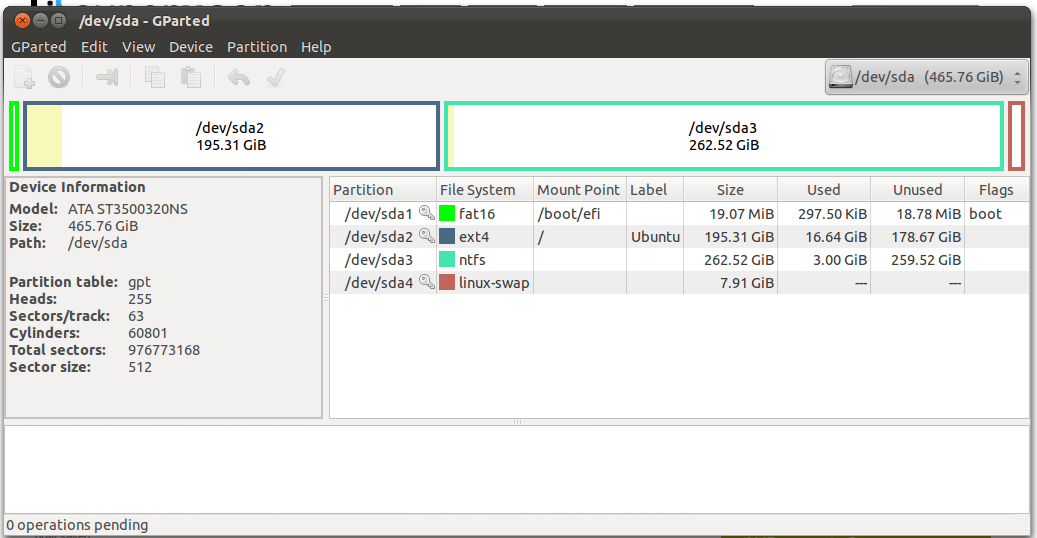This screenshot has width=1037, height=538.
Task: Click the green fat16 color swatch
Action: pyautogui.click(x=447, y=214)
